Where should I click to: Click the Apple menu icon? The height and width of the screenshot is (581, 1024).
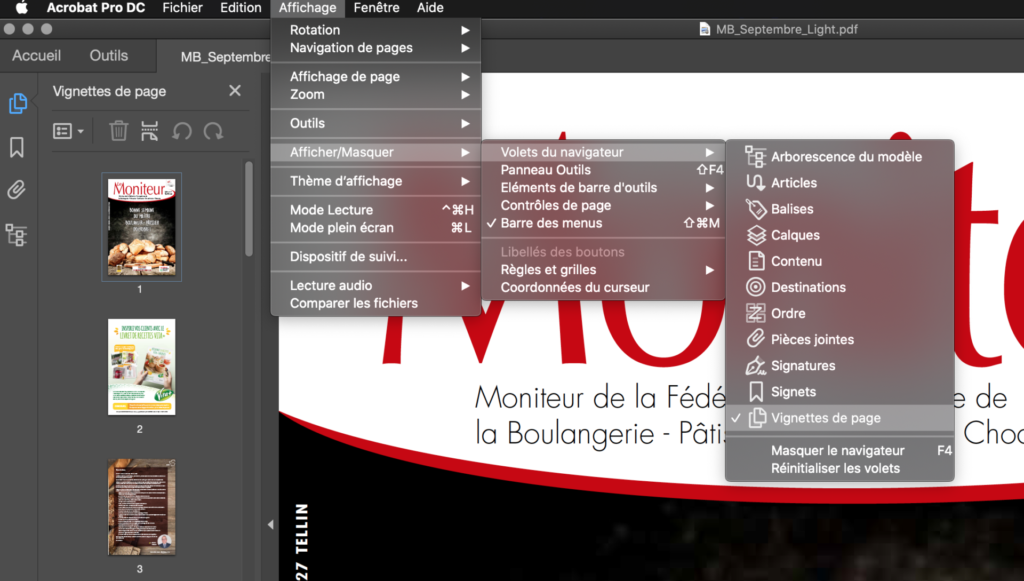(x=21, y=8)
